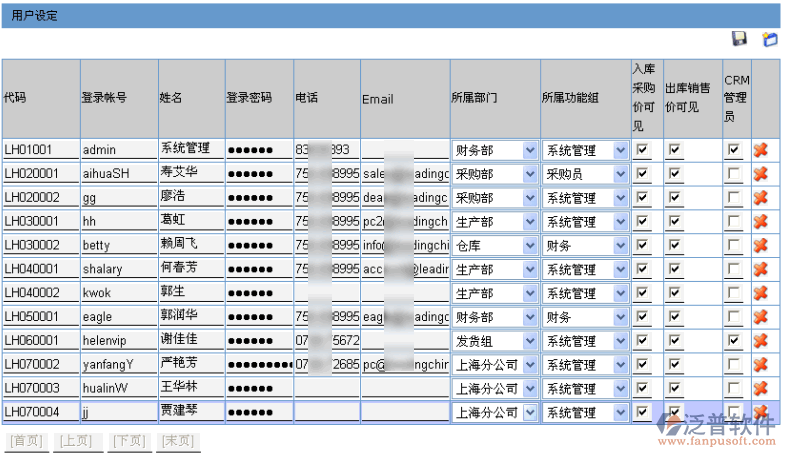Delete the admin user row
The width and height of the screenshot is (786, 457).
(760, 149)
